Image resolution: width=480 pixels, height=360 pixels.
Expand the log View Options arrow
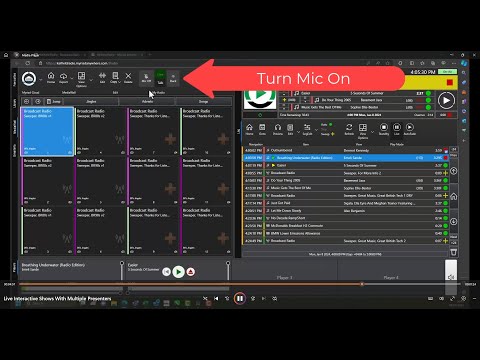tap(372, 132)
